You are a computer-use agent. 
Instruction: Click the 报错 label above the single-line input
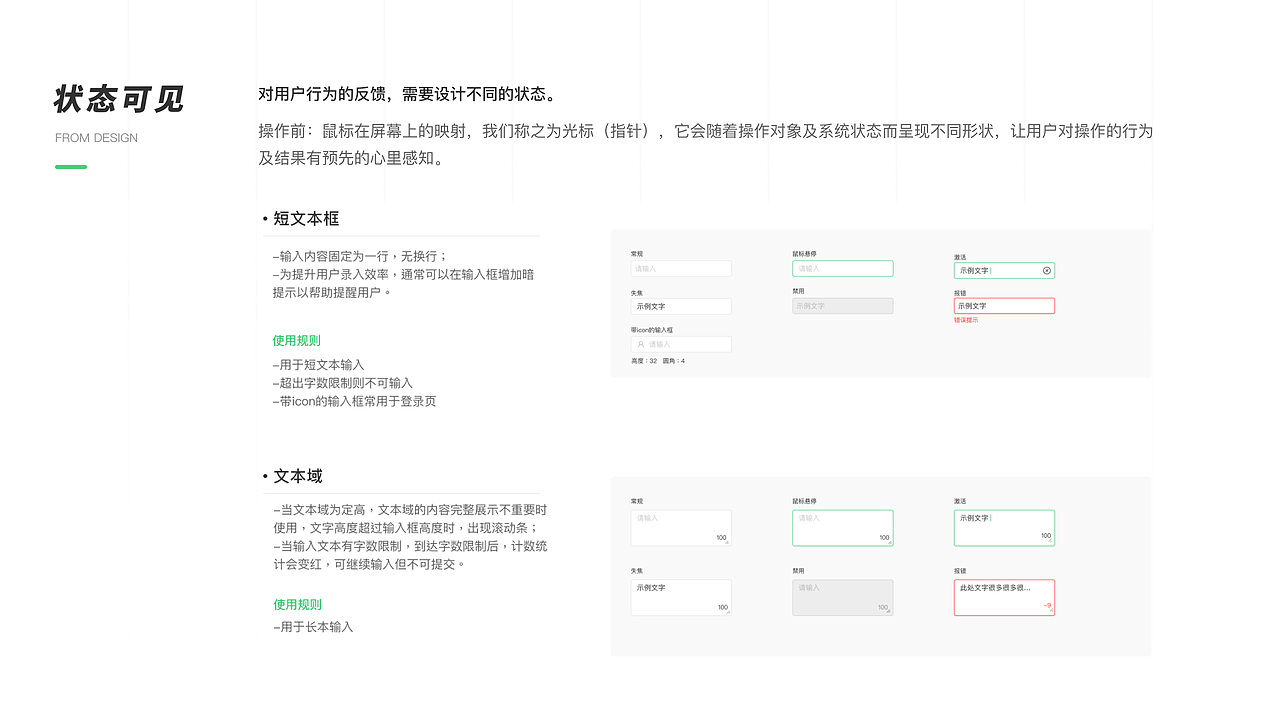click(x=960, y=293)
